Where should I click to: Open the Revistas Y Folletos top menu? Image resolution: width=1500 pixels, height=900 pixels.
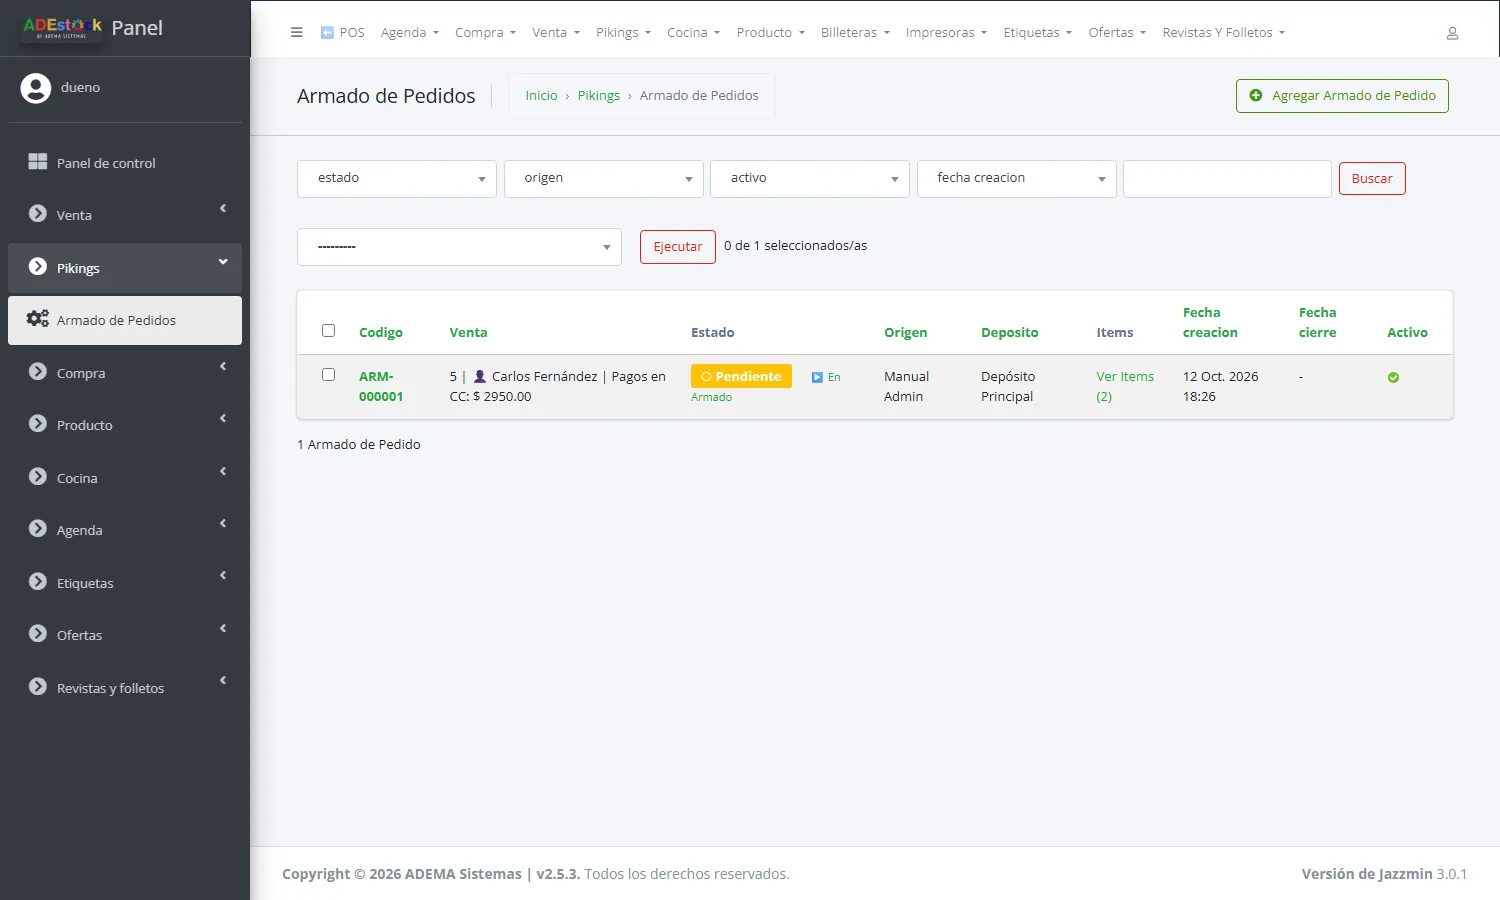(x=1223, y=33)
